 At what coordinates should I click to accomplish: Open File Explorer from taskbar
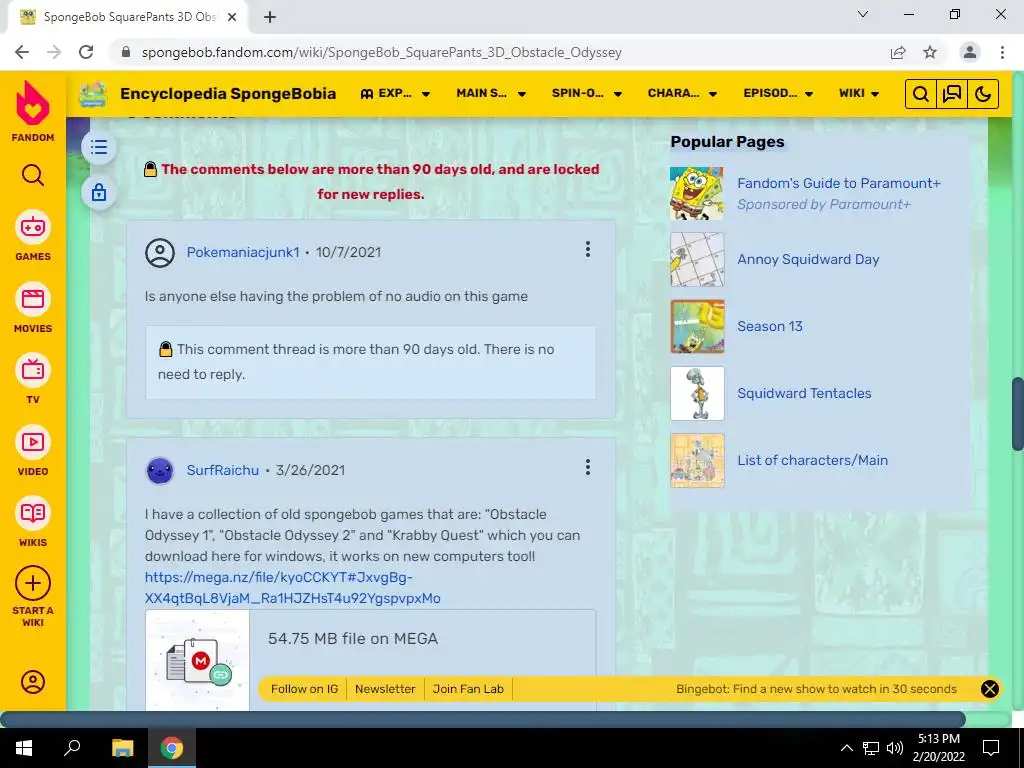point(122,748)
